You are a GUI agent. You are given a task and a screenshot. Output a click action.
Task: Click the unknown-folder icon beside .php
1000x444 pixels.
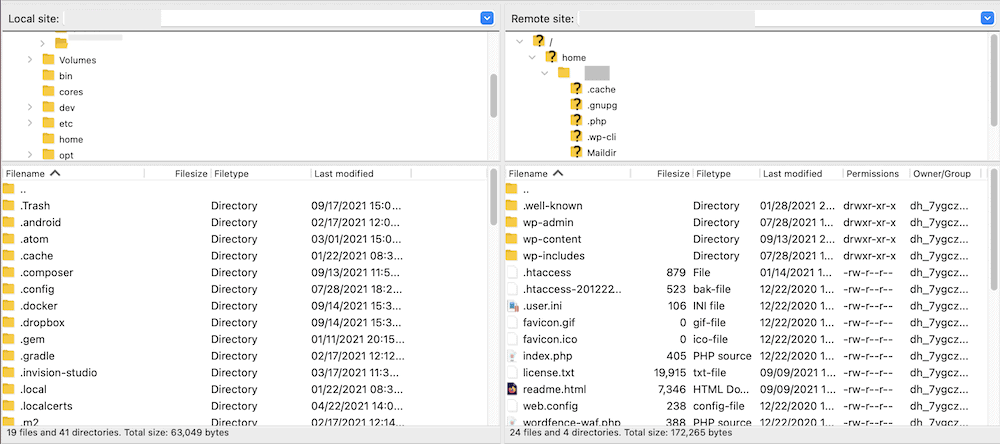tap(577, 121)
